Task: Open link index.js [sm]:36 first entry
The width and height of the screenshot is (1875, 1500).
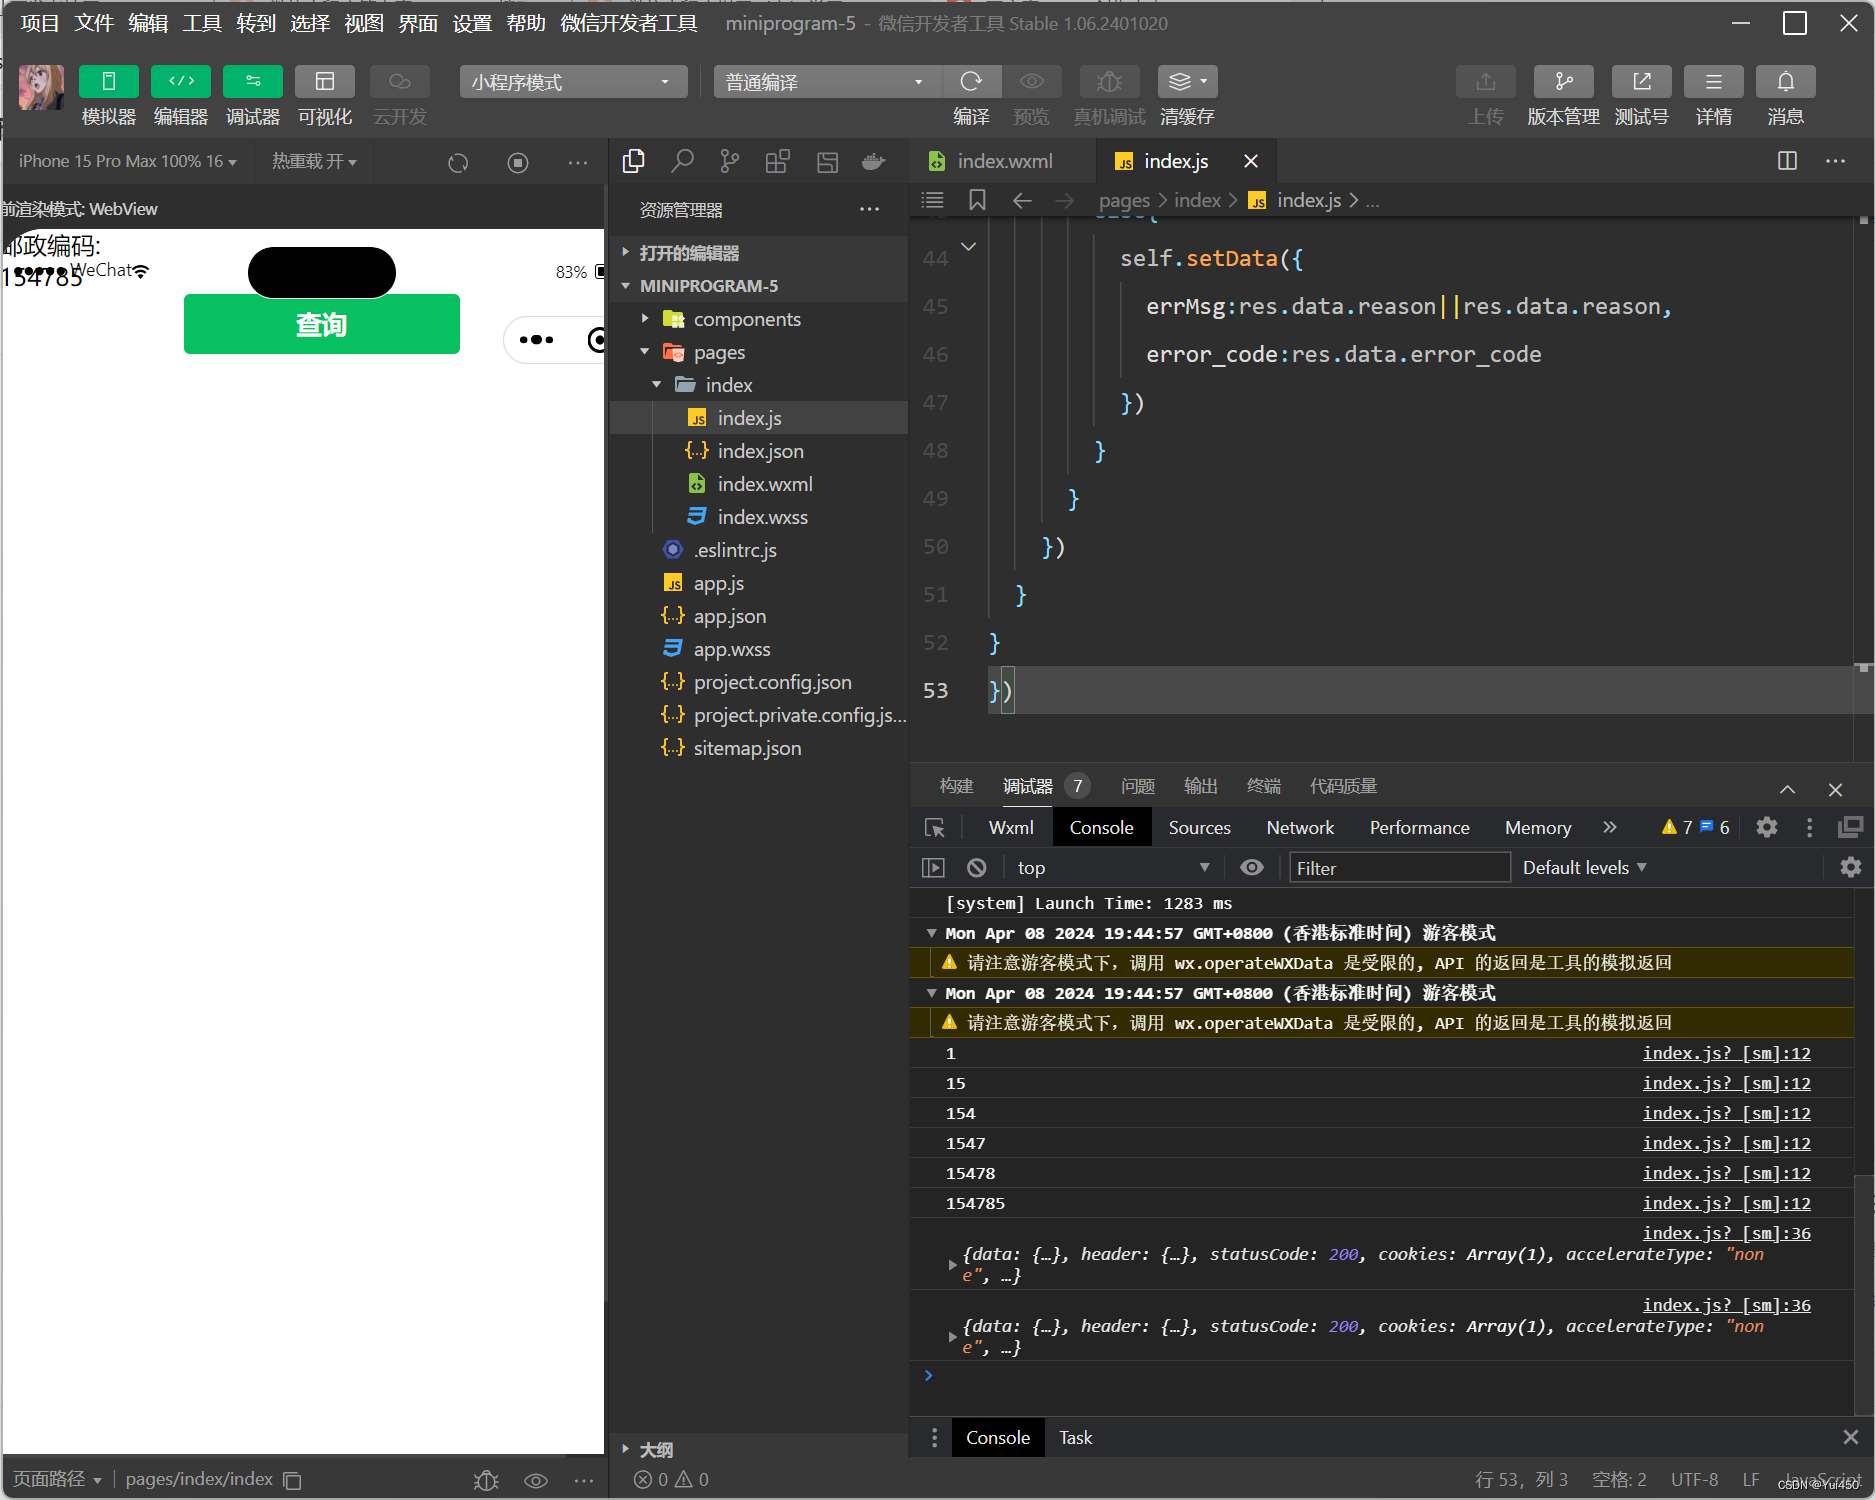Action: click(1726, 1233)
